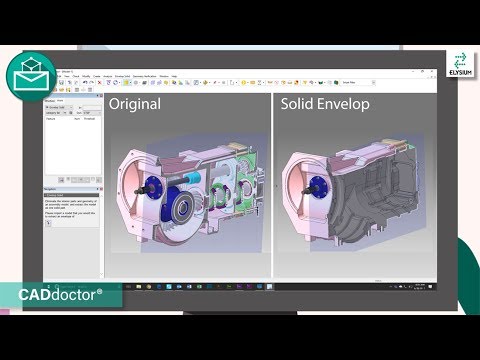Image resolution: width=480 pixels, height=360 pixels.
Task: Click the taskbar clock
Action: coord(419,286)
